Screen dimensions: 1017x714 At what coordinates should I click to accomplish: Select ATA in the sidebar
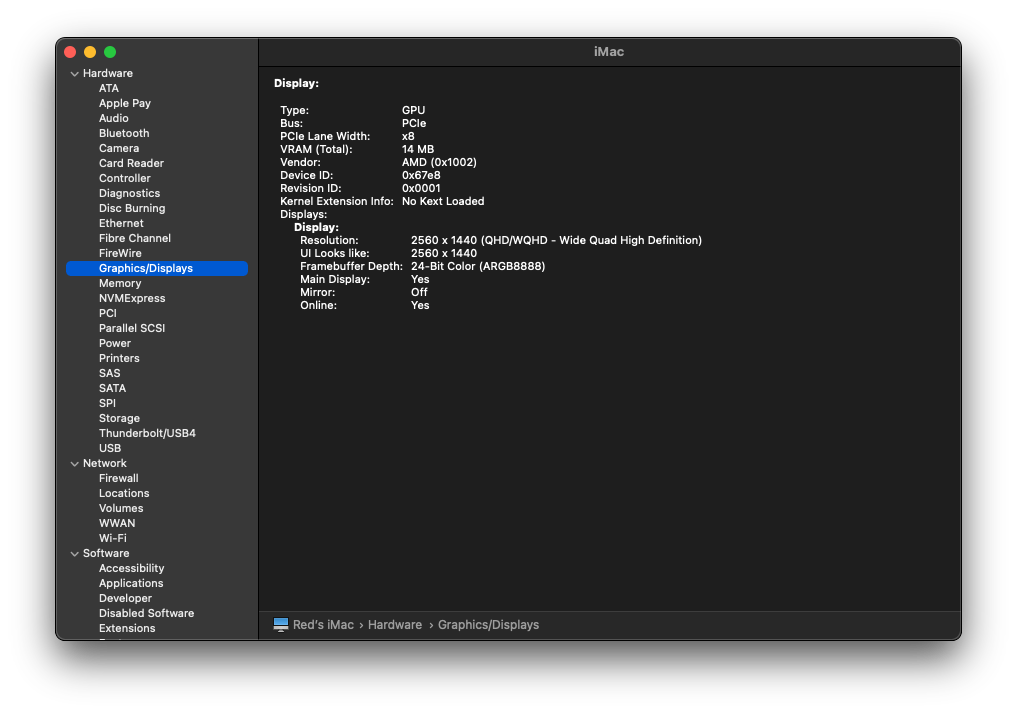click(x=109, y=88)
